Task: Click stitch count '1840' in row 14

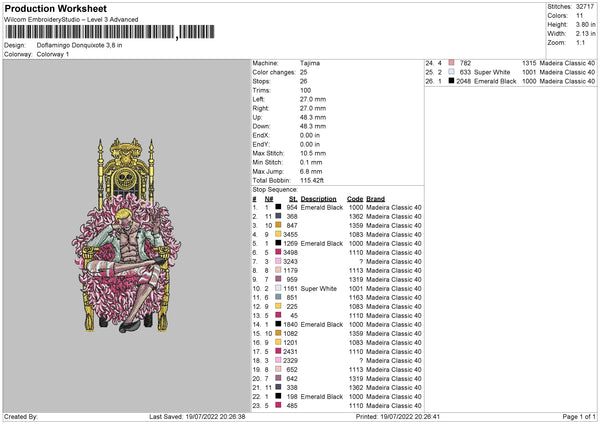Action: click(290, 325)
